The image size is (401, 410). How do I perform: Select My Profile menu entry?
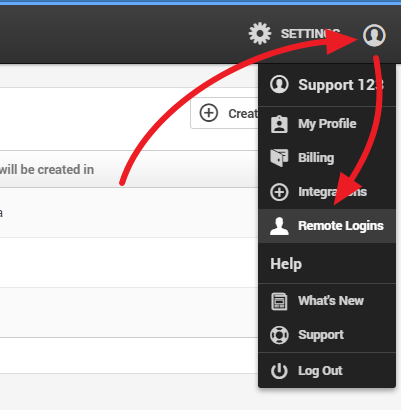[327, 124]
